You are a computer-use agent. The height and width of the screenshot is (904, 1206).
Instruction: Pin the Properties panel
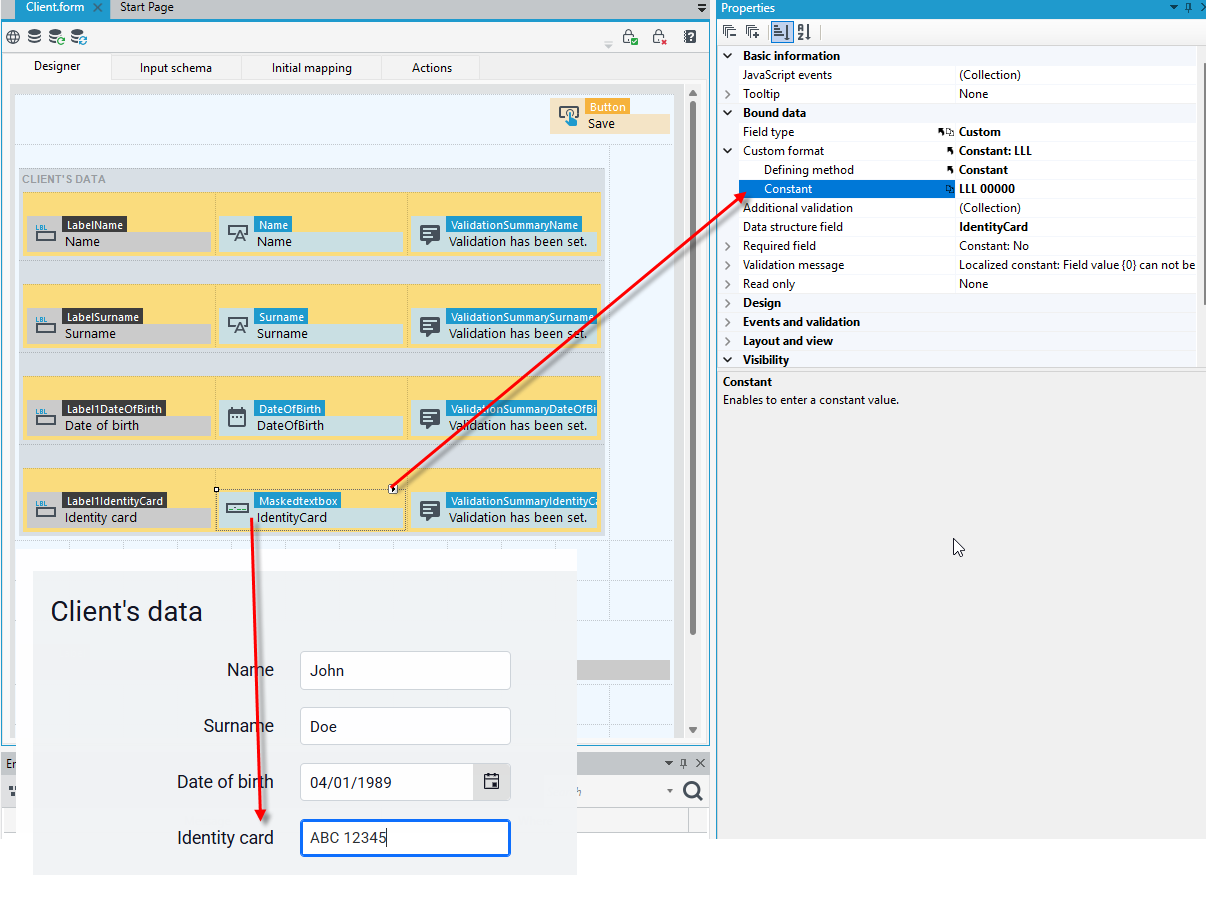coord(1188,8)
